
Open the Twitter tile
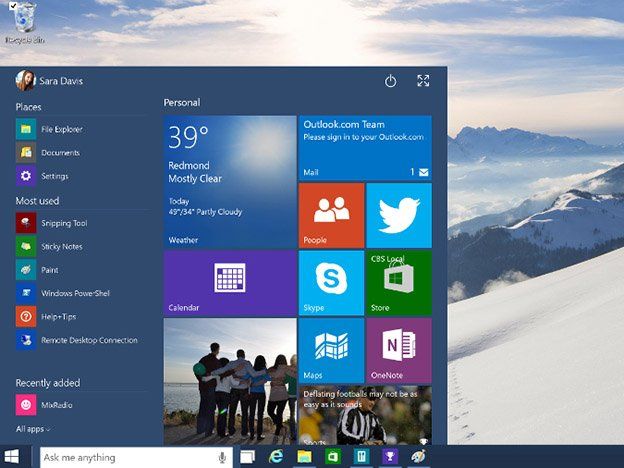(x=398, y=215)
